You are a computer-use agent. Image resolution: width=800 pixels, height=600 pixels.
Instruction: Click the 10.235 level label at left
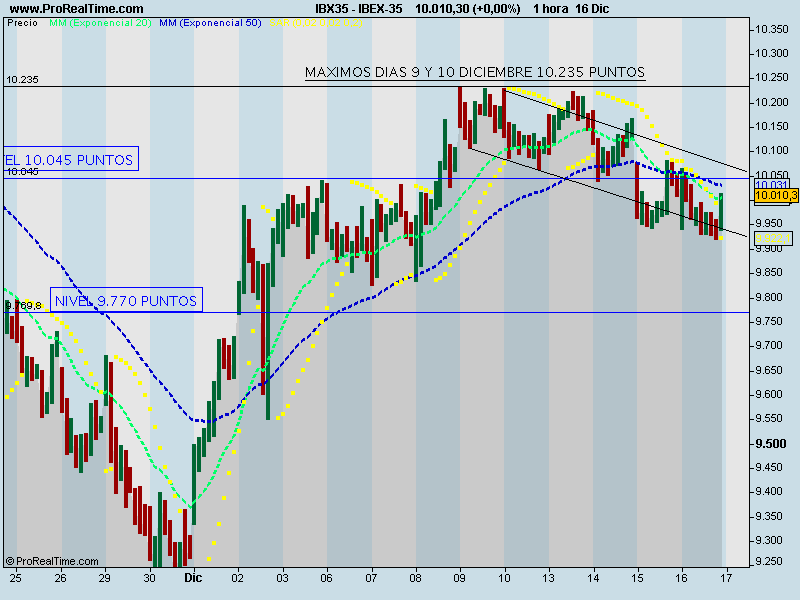(x=22, y=80)
